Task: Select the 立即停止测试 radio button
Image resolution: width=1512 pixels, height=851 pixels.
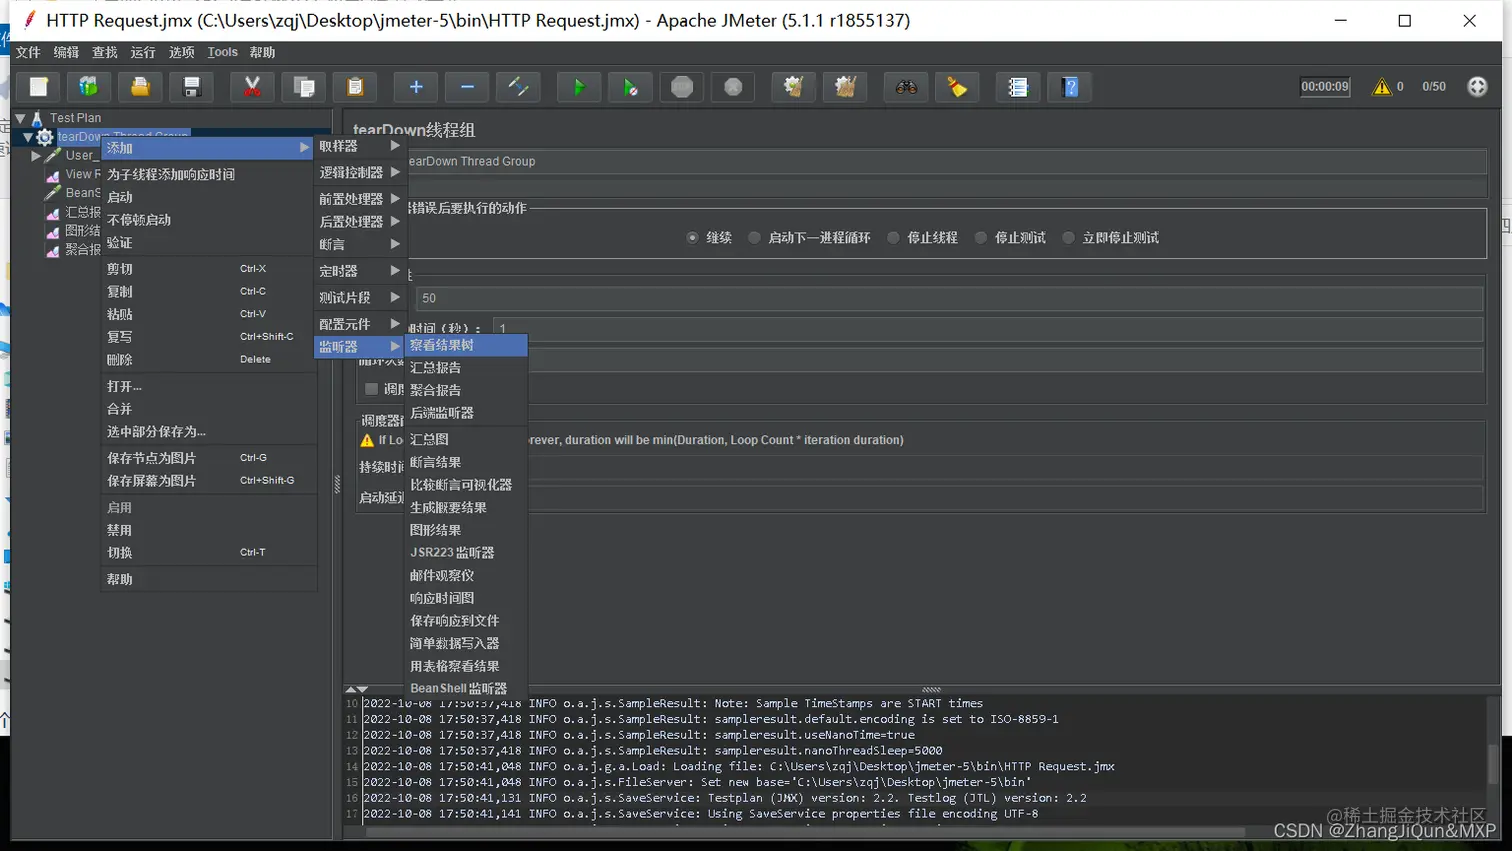Action: (x=1068, y=238)
